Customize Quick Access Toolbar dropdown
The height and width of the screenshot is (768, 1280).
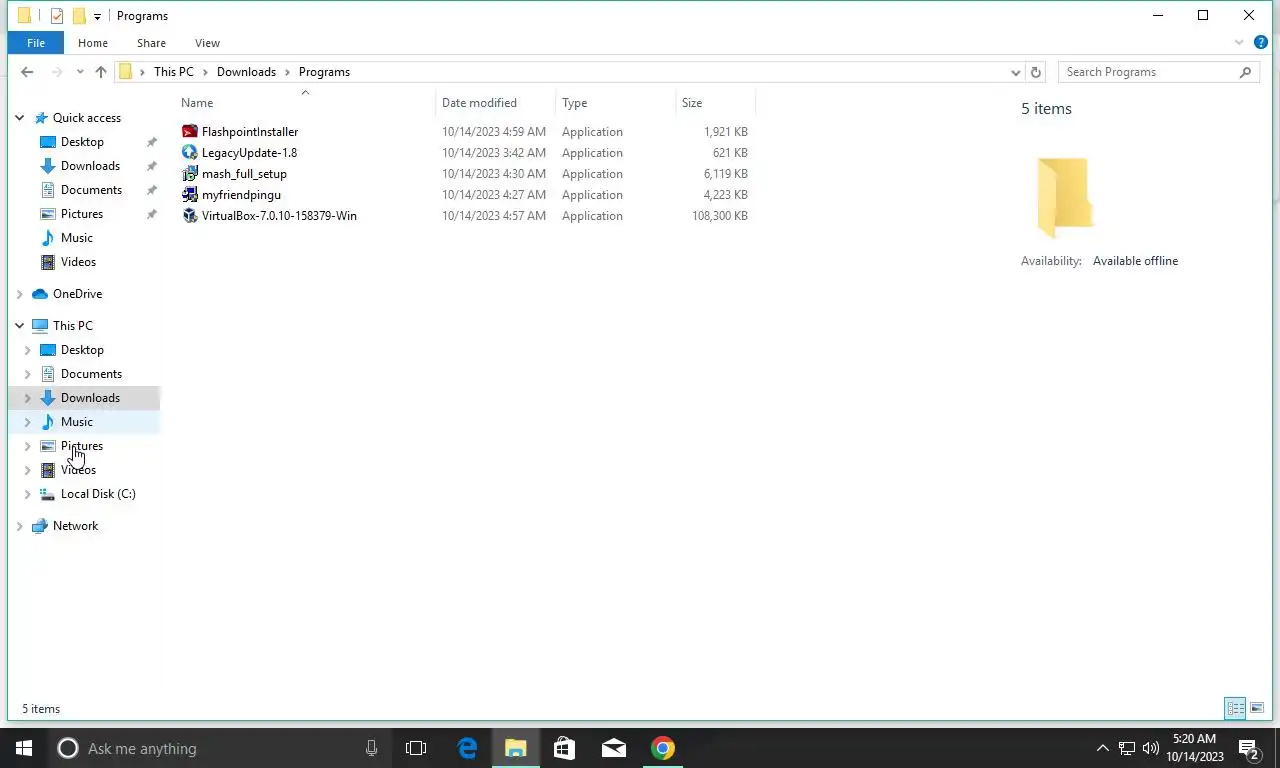tap(97, 16)
